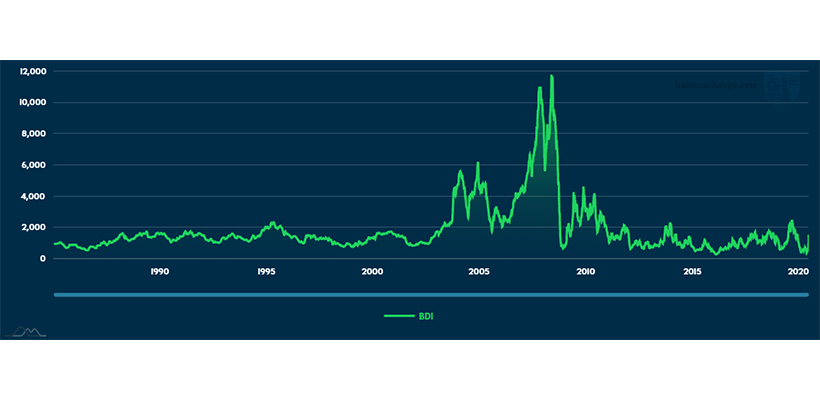Select the 2005 x-axis year label
820x400 pixels.
click(478, 272)
